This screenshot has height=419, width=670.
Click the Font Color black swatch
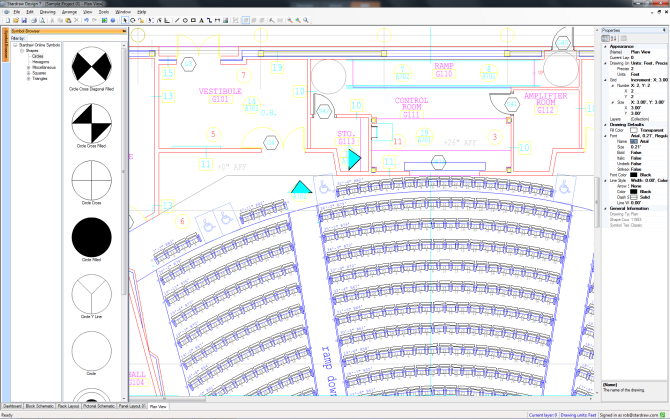coord(635,176)
